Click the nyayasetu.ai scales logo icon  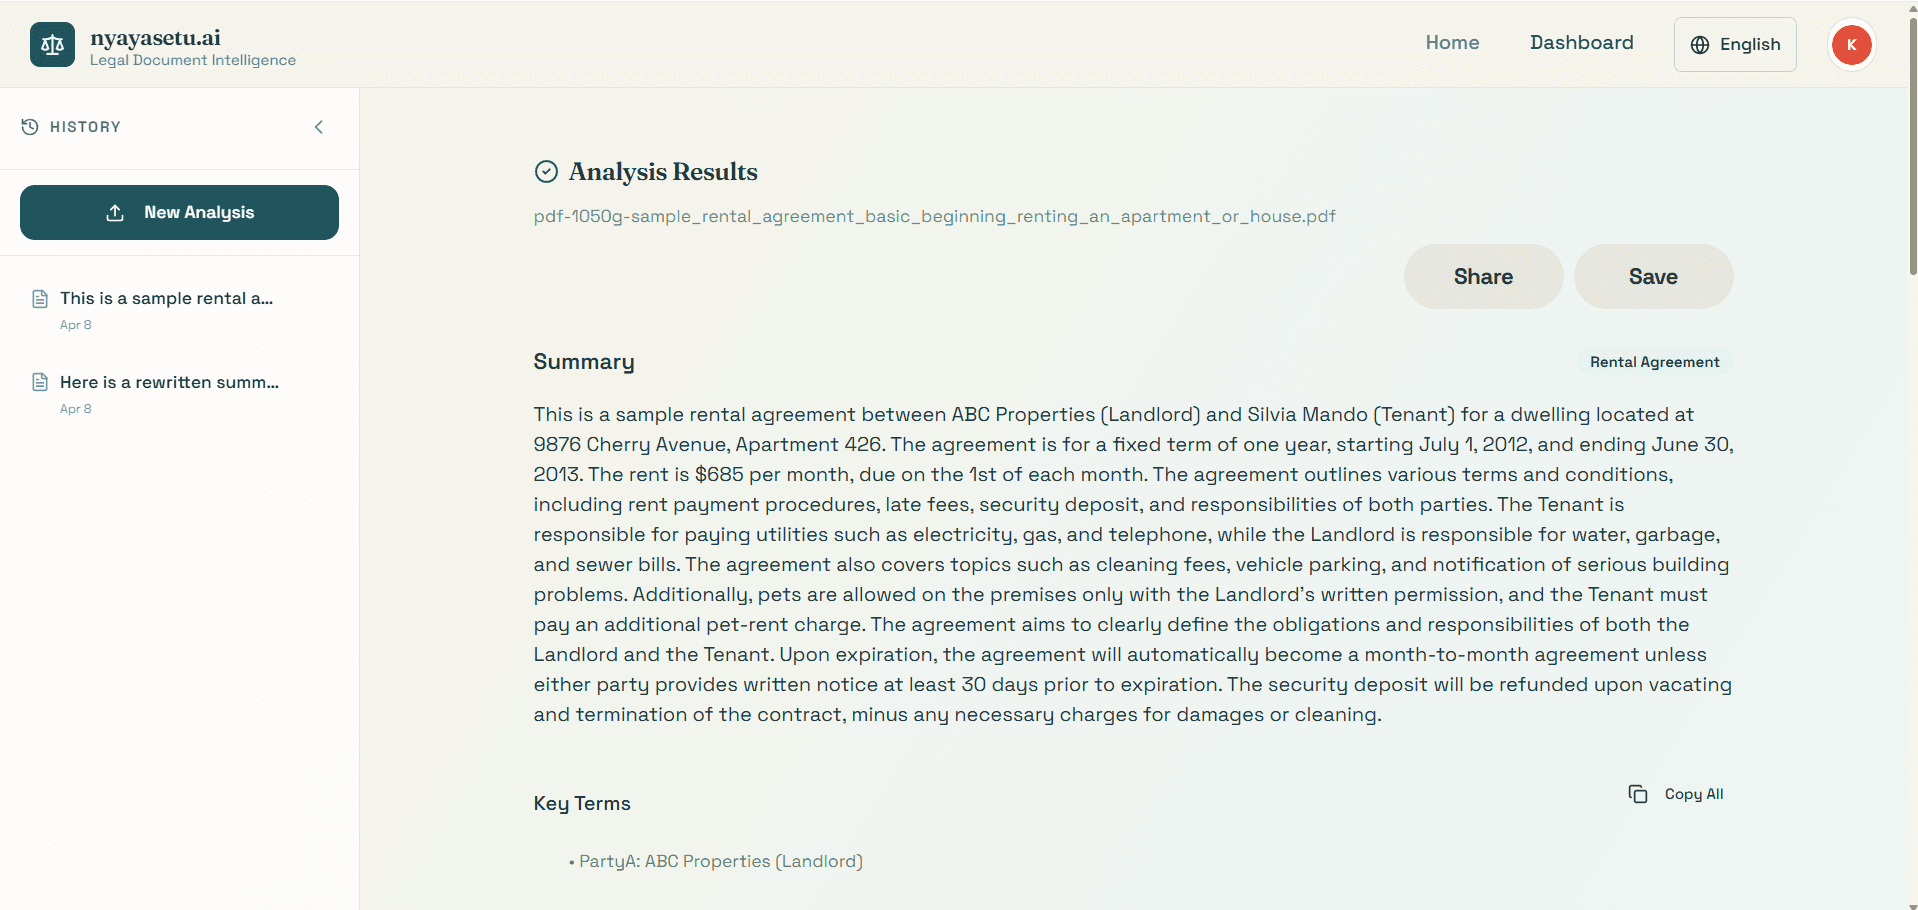click(x=52, y=45)
